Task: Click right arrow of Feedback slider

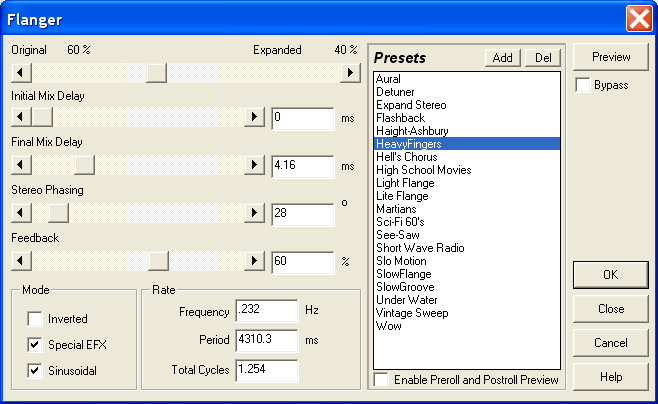Action: tap(255, 261)
